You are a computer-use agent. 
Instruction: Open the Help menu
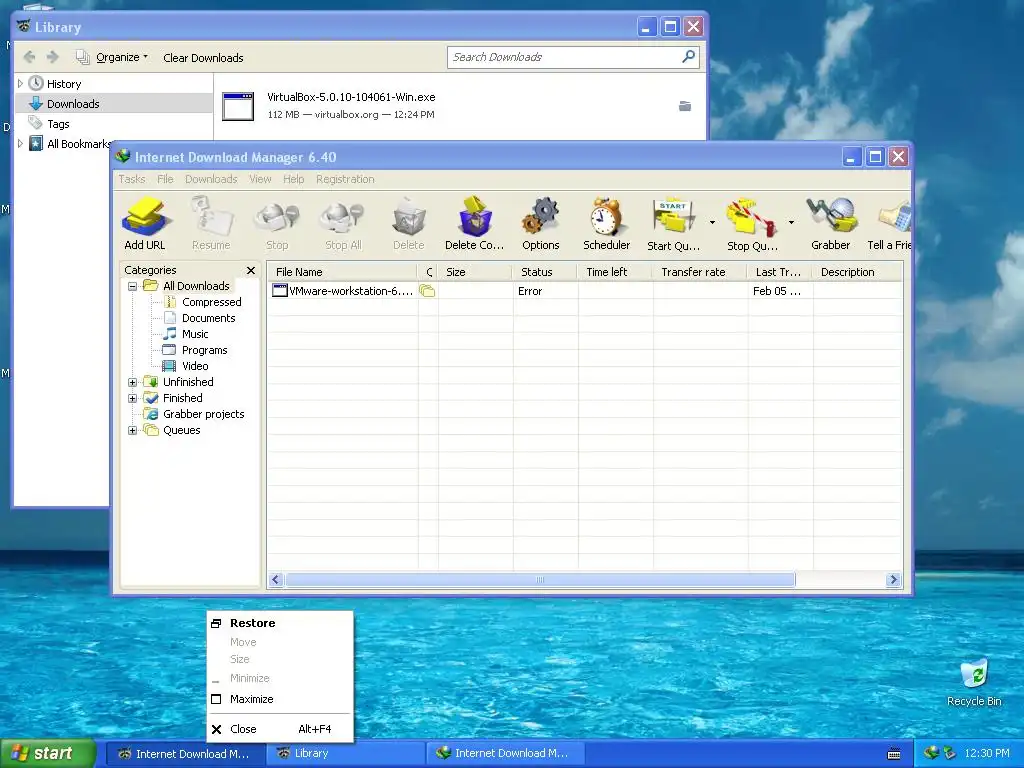[294, 179]
